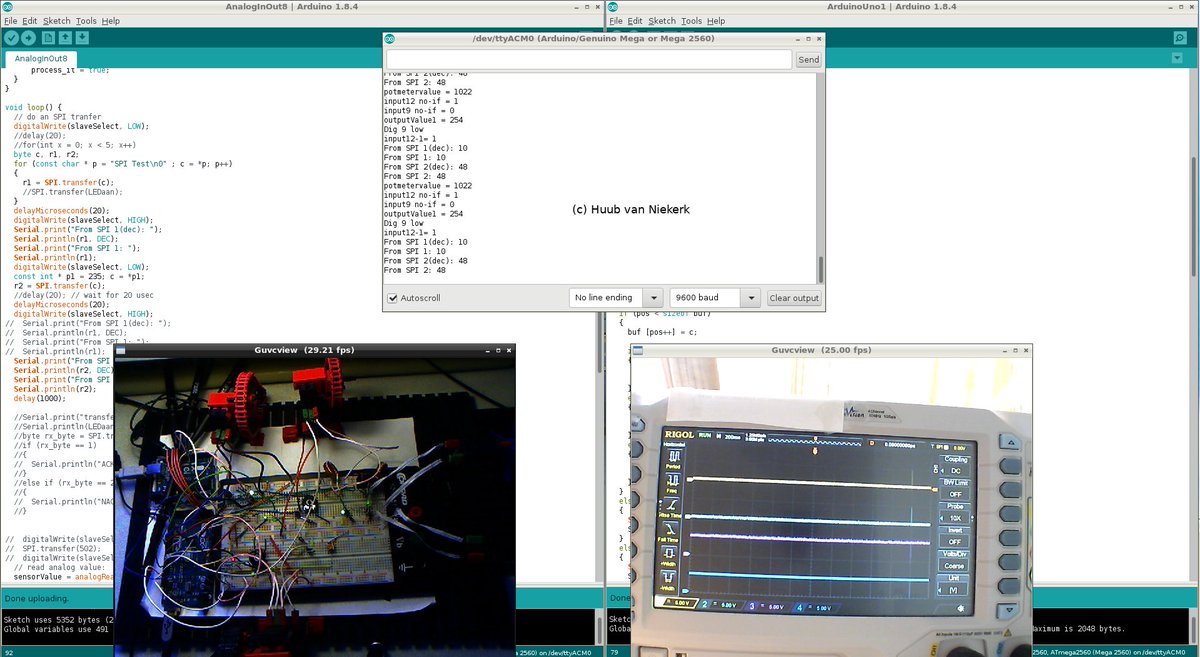The width and height of the screenshot is (1200, 657).
Task: Close the serial monitor window
Action: point(817,39)
